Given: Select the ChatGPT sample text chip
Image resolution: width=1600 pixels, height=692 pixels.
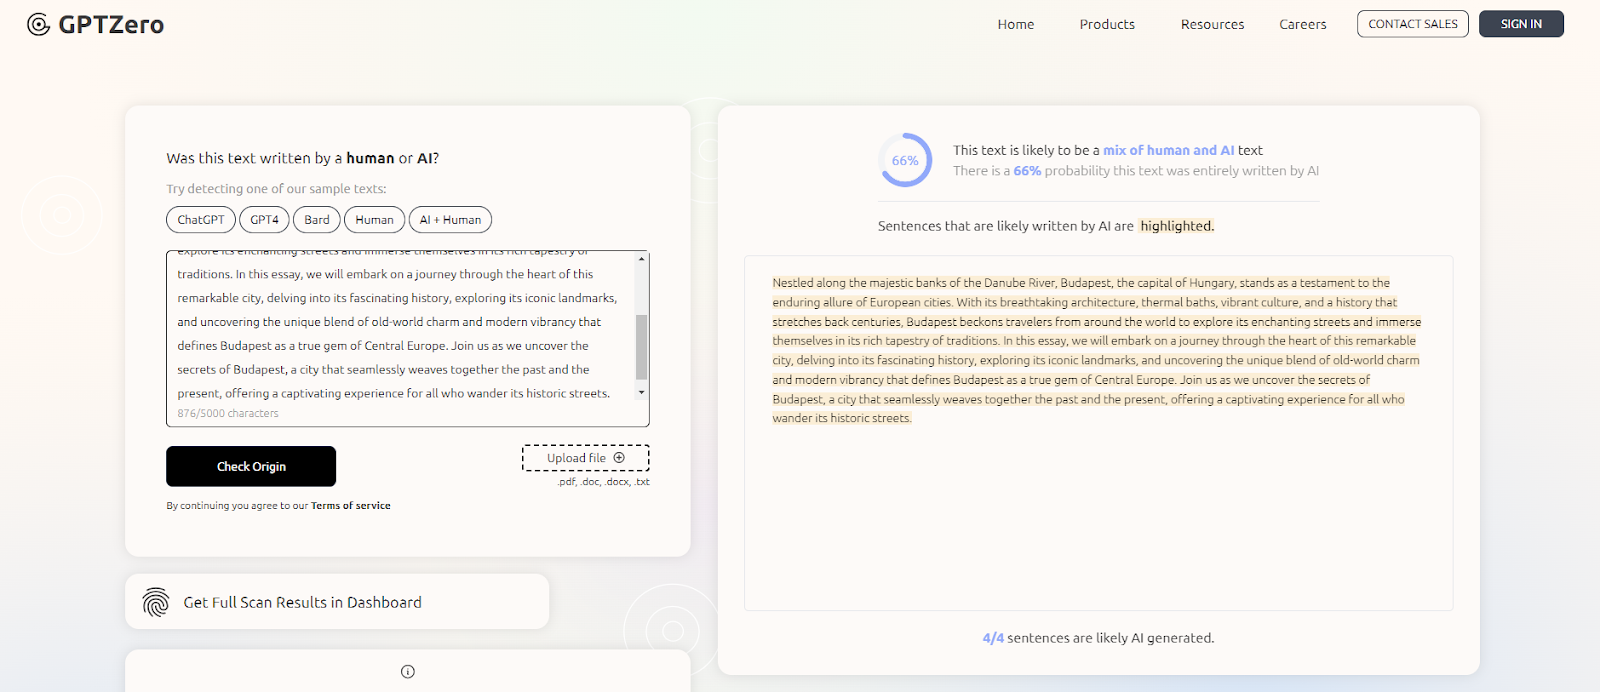Looking at the screenshot, I should (201, 220).
